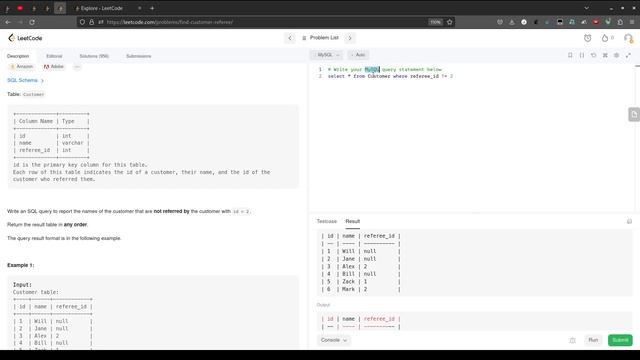Click the format code braces icon
Image resolution: width=640 pixels, height=360 pixels.
coord(582,55)
